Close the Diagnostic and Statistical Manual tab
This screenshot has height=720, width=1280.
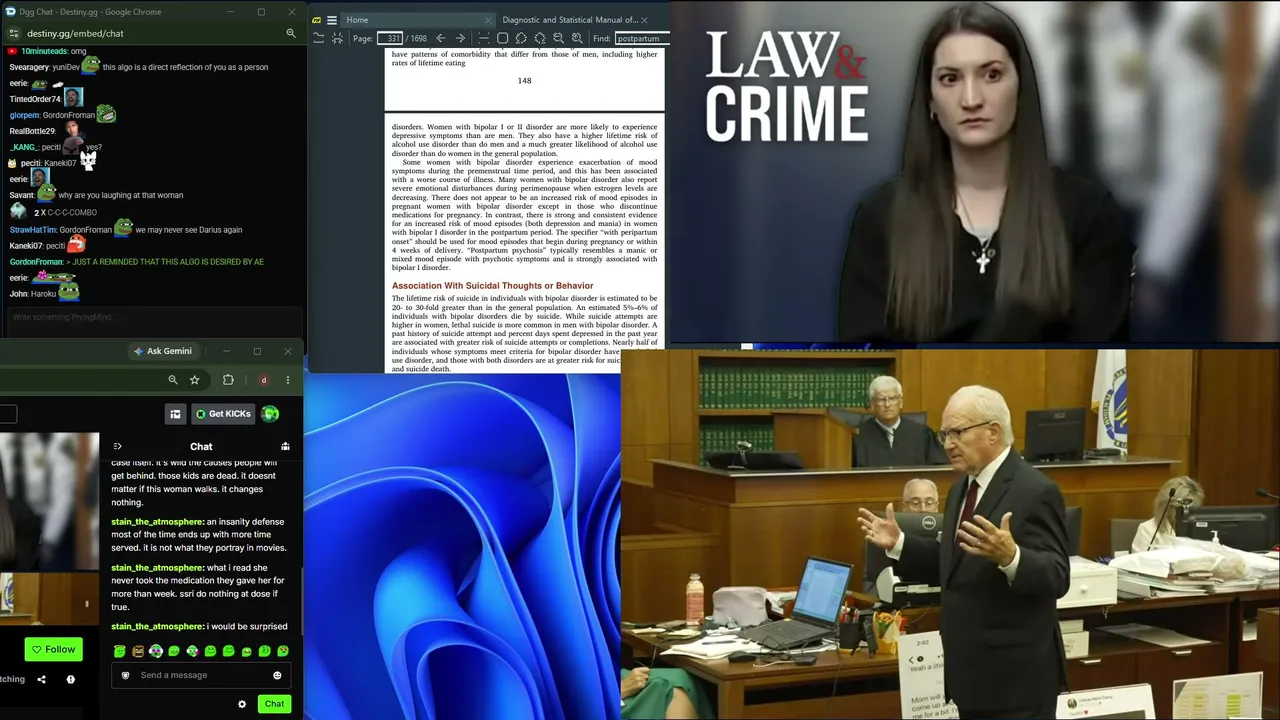[x=644, y=20]
